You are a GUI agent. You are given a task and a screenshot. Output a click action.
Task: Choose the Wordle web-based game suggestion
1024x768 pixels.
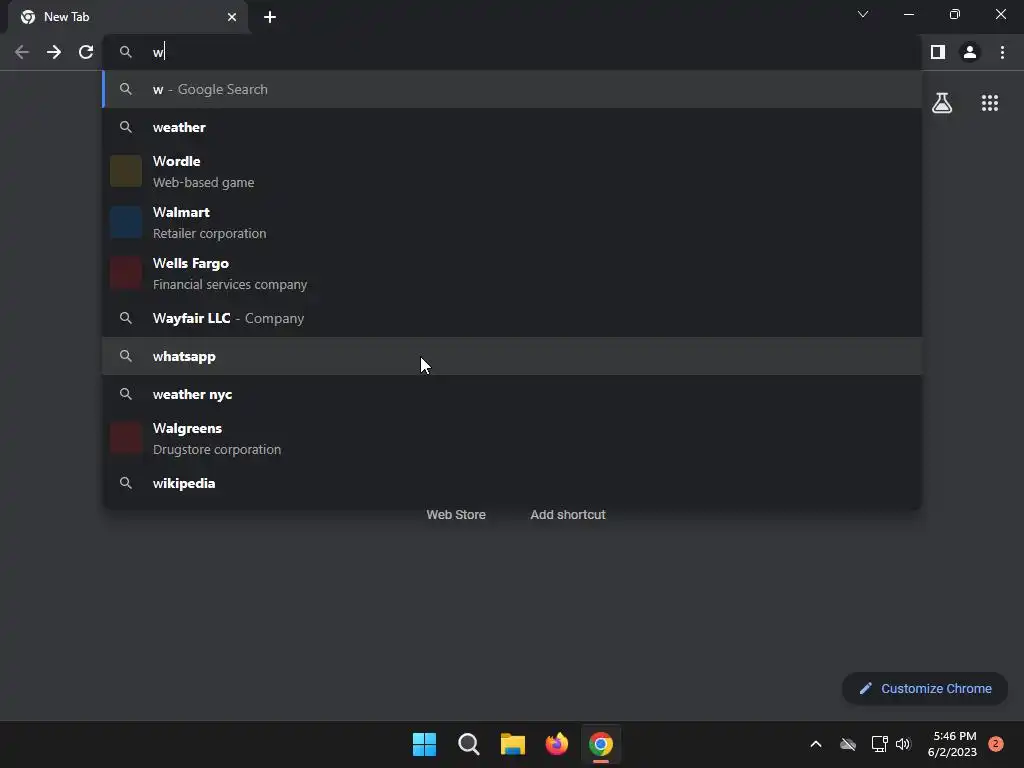click(512, 171)
